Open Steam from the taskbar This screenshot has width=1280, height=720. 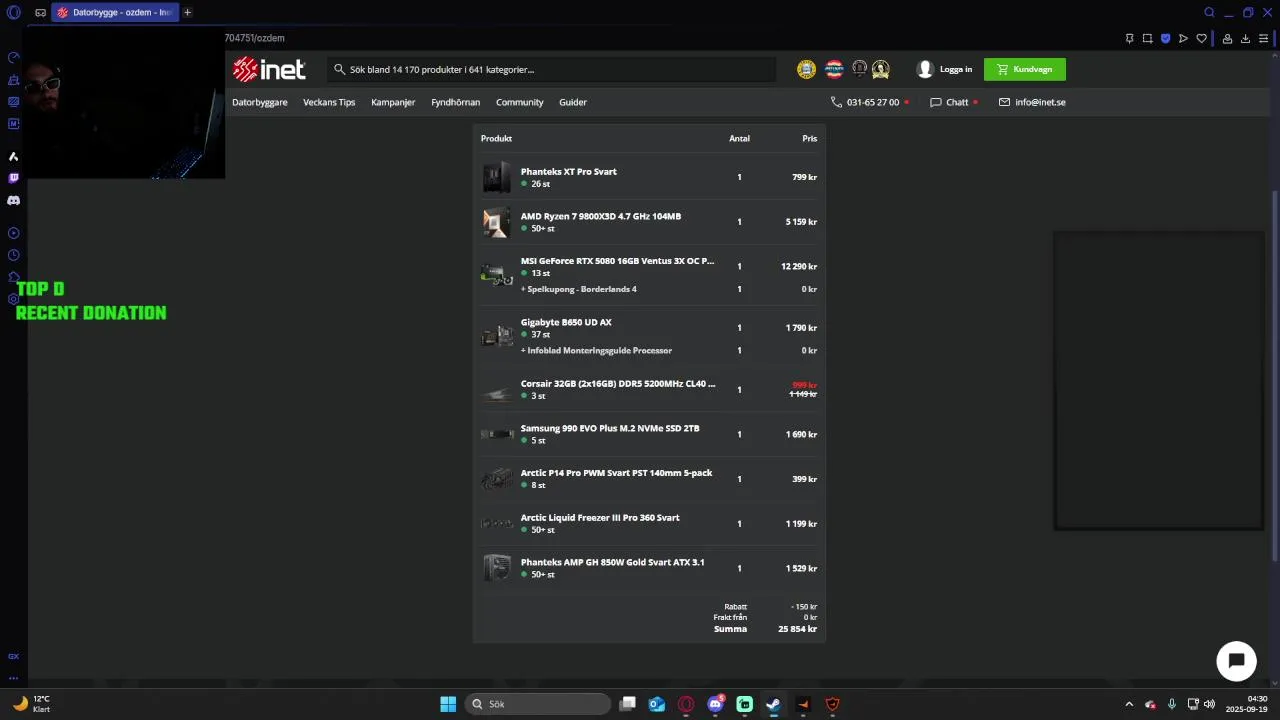click(x=774, y=704)
